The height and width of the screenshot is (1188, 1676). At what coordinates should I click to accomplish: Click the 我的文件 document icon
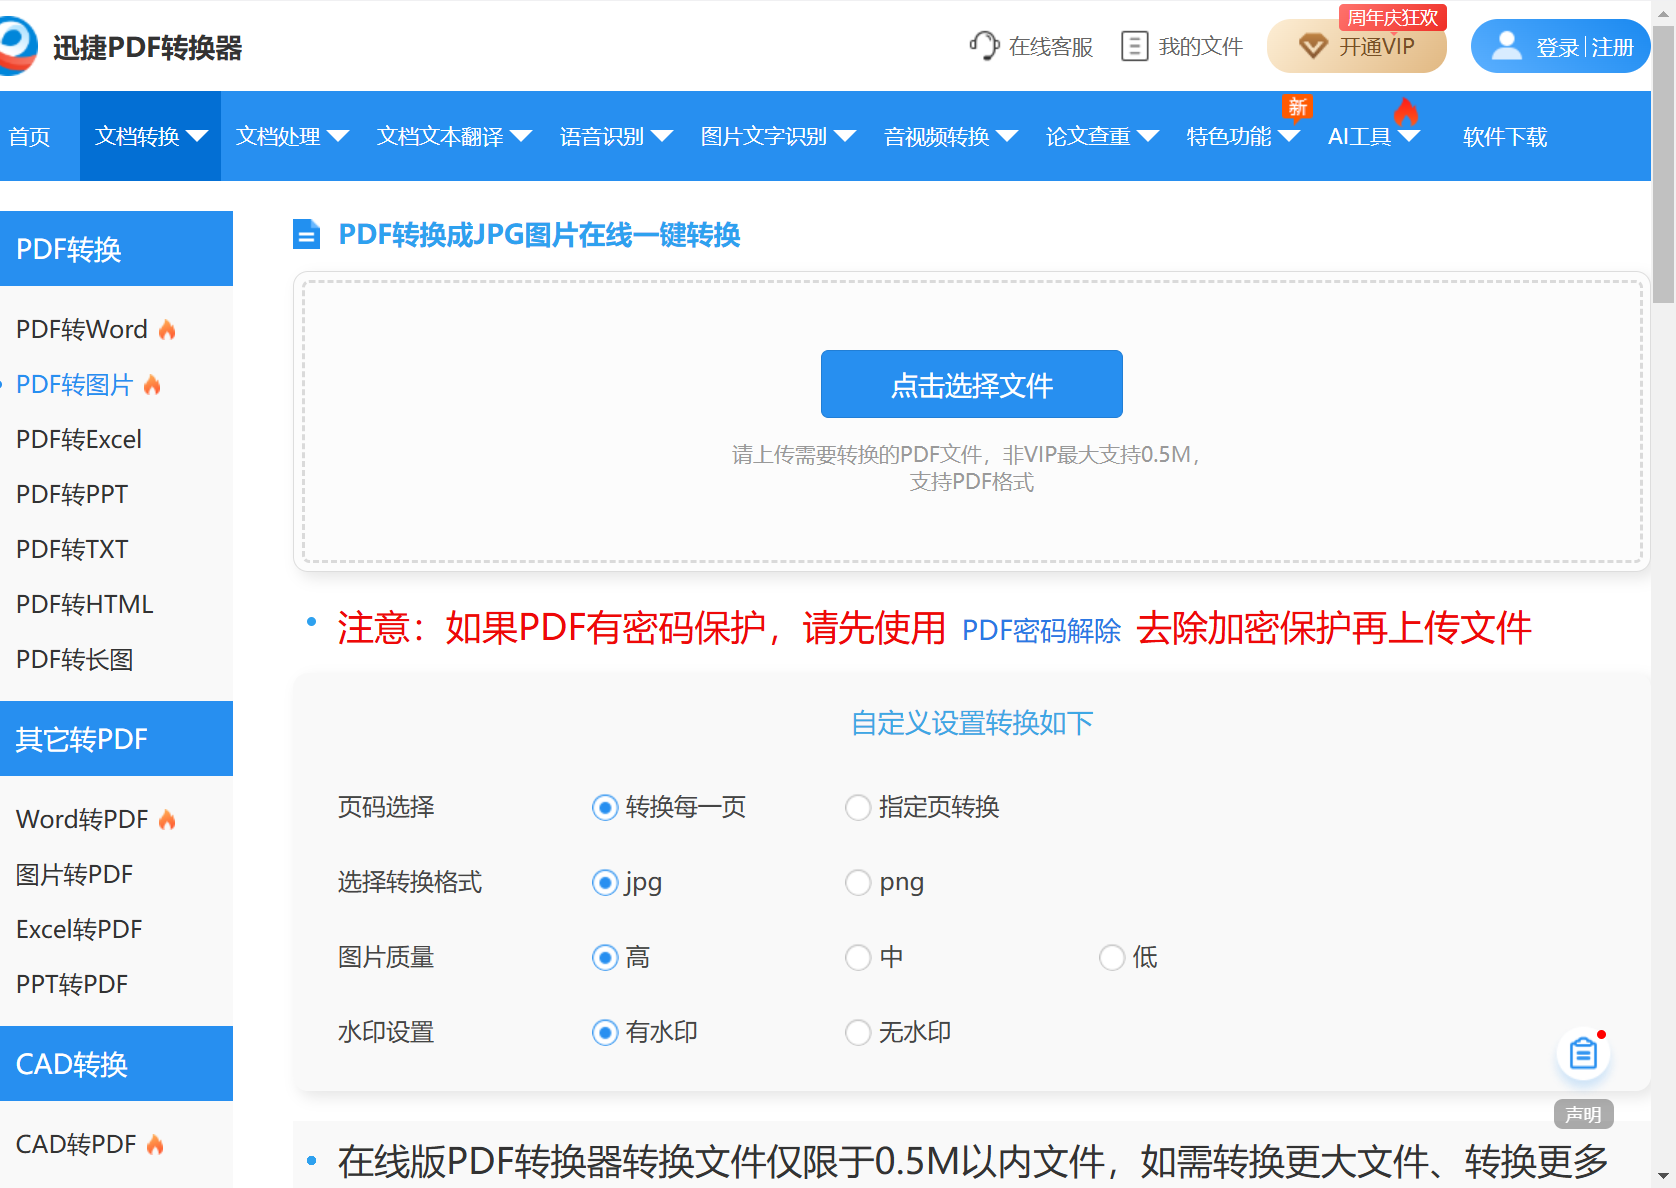coord(1135,45)
